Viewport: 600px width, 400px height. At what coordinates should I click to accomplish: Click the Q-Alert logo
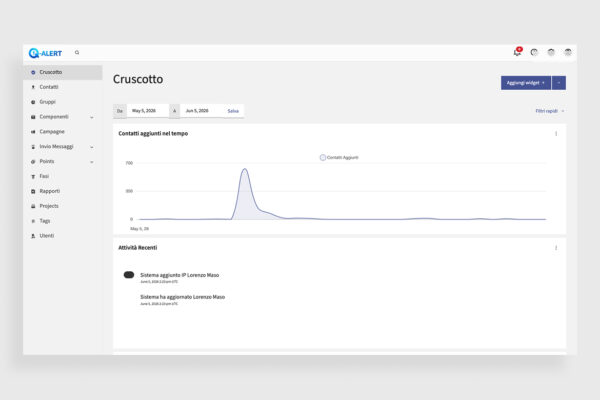pos(45,53)
